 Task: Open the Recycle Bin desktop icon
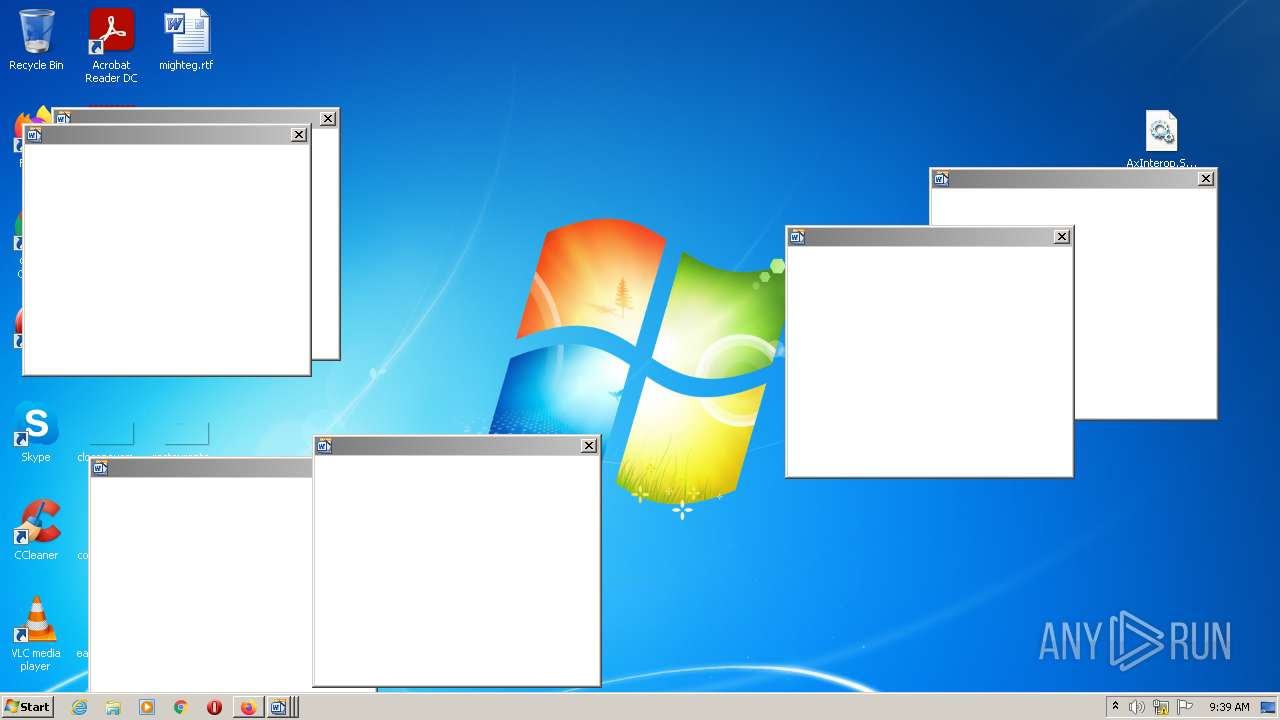(x=36, y=40)
